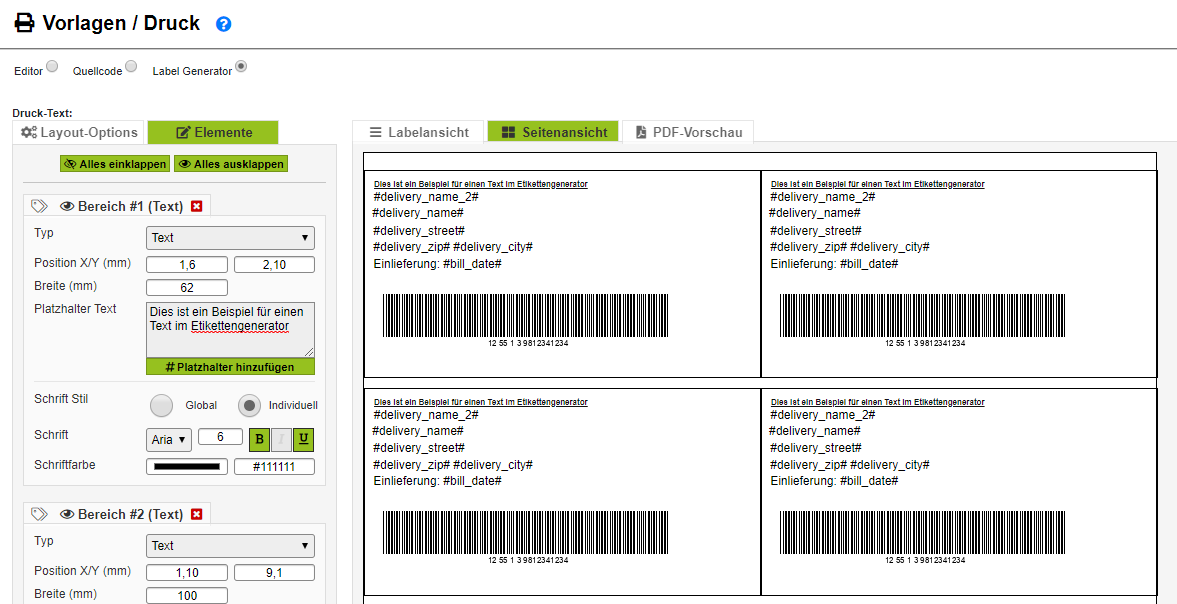Viewport: 1177px width, 604px height.
Task: Click #delivery_street# in the top-left label
Action: 419,230
